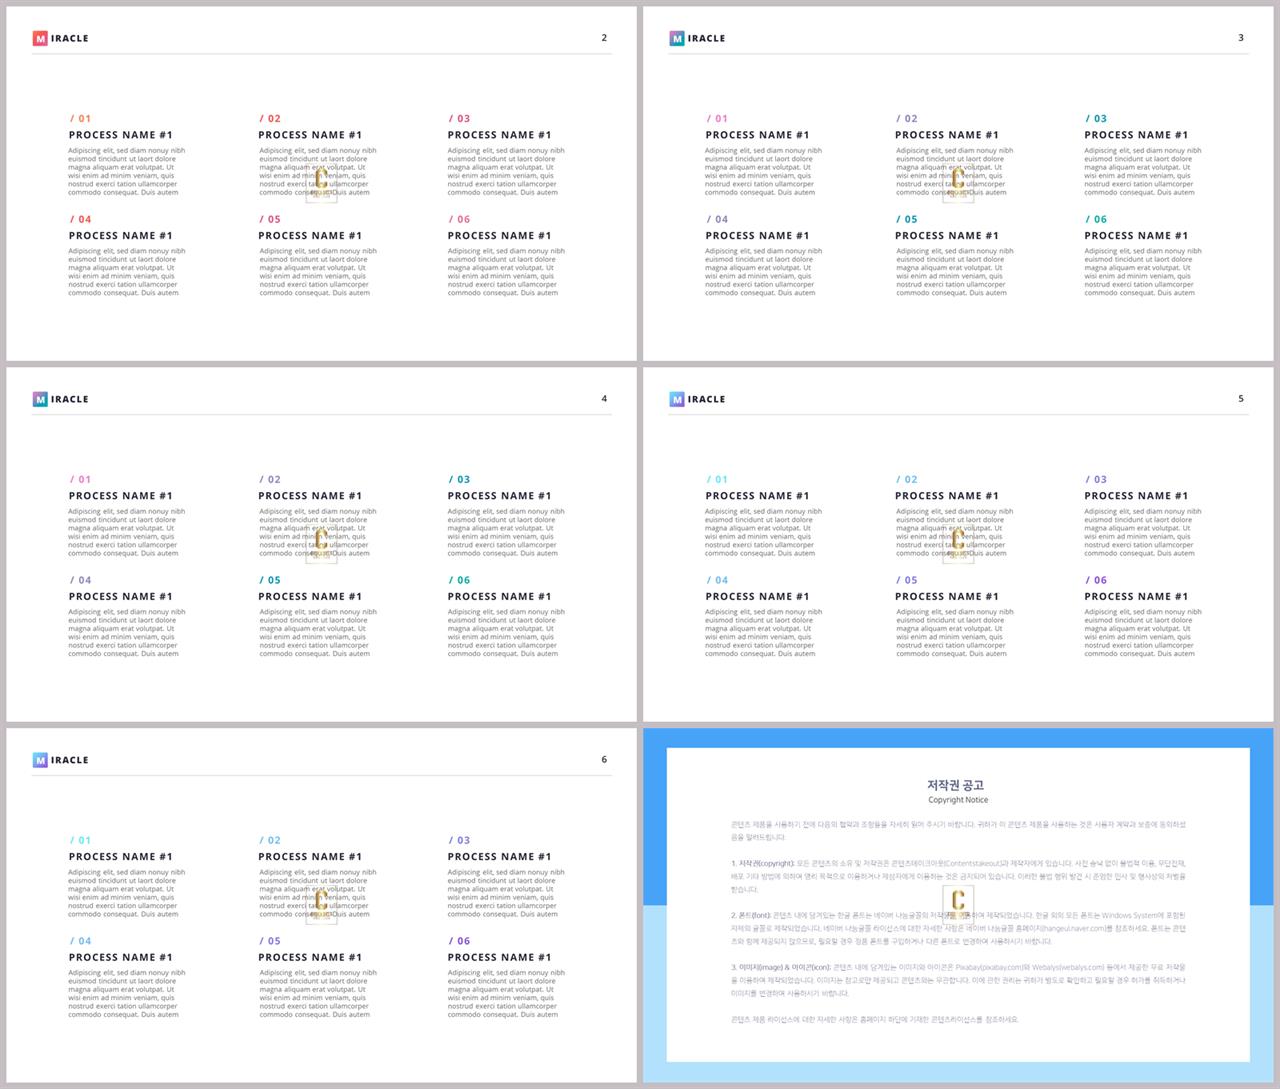Select the page number 2 in slide header
The image size is (1280, 1089).
(x=604, y=38)
